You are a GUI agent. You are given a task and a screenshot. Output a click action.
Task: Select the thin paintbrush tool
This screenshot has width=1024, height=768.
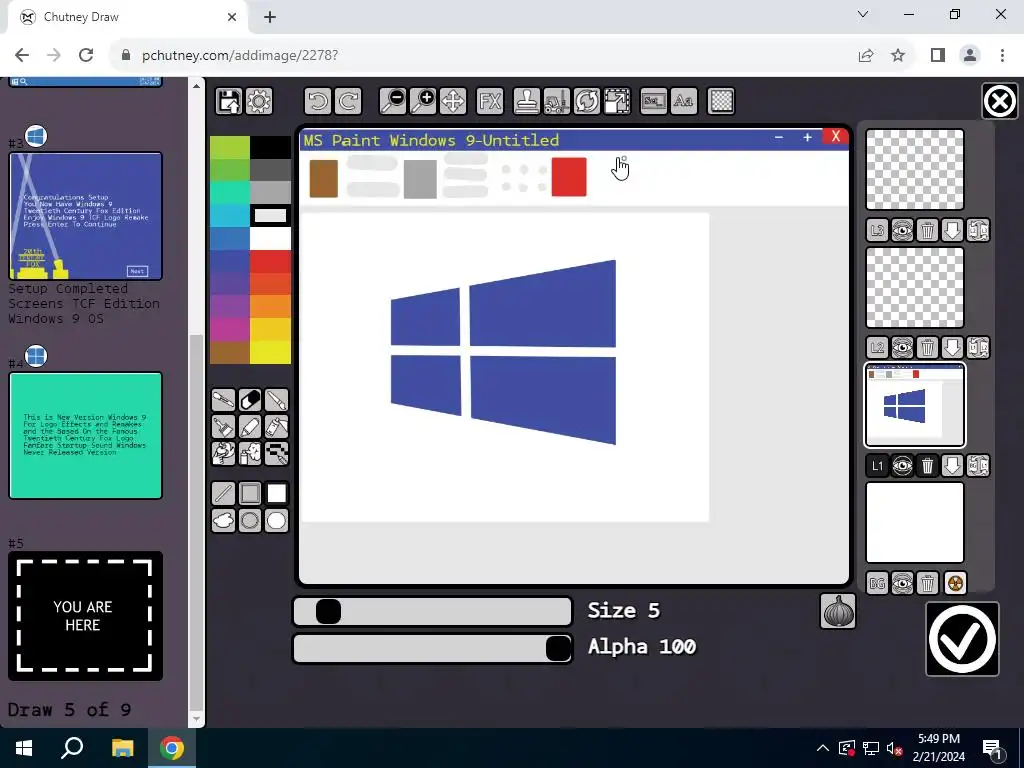[x=277, y=400]
